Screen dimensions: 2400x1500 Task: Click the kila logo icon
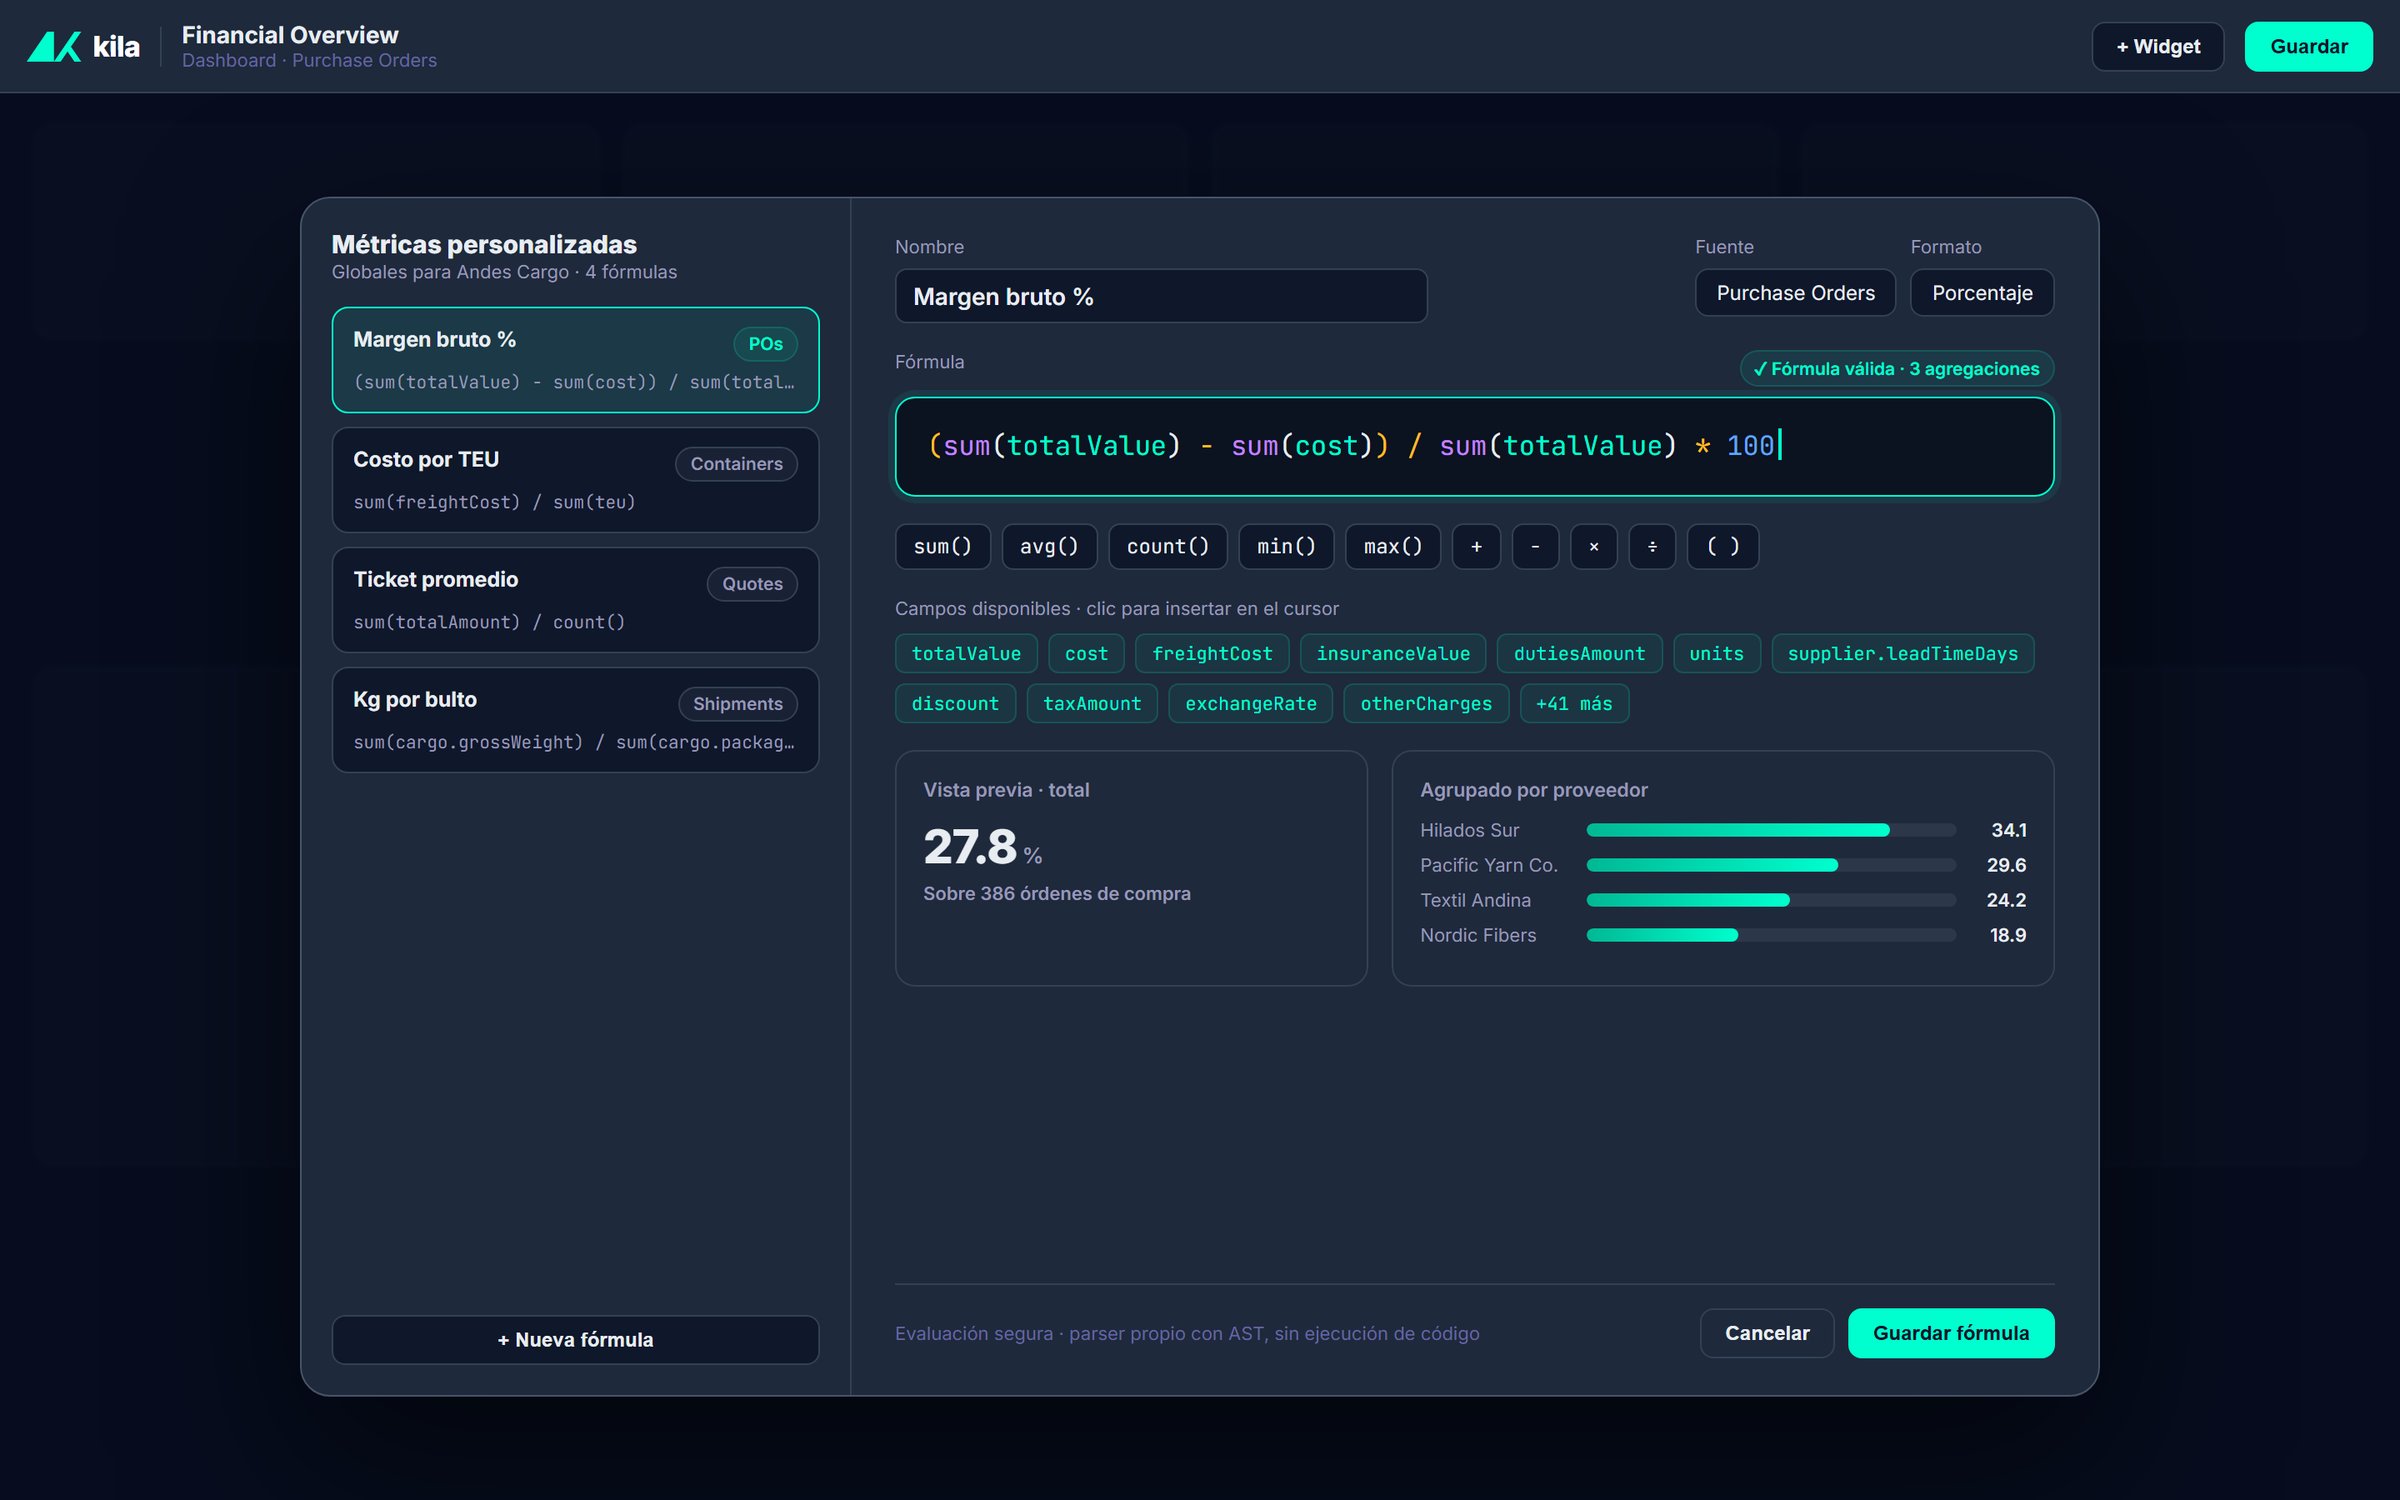(x=54, y=46)
